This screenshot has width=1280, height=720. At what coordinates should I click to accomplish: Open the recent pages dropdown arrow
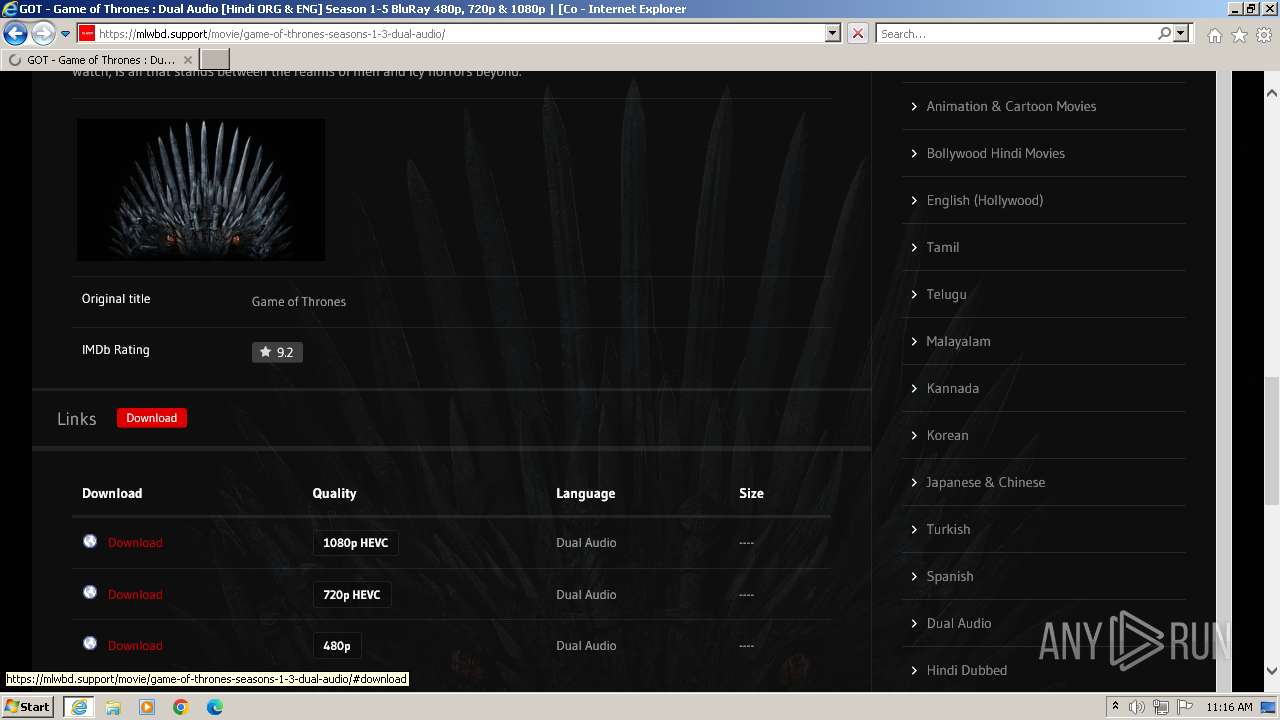tap(65, 34)
